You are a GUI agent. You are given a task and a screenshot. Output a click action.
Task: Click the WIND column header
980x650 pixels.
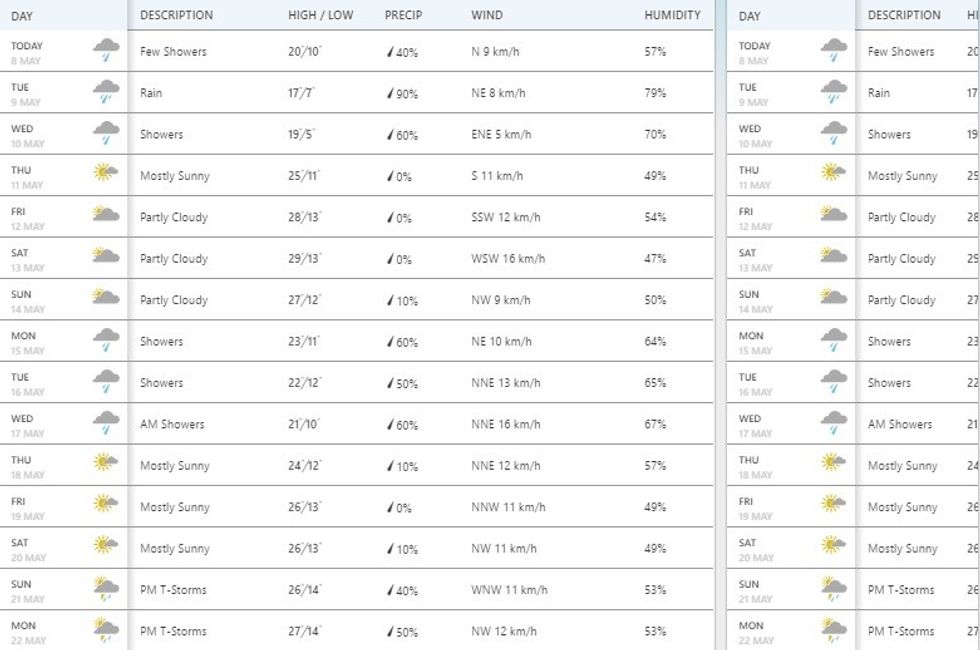point(487,15)
